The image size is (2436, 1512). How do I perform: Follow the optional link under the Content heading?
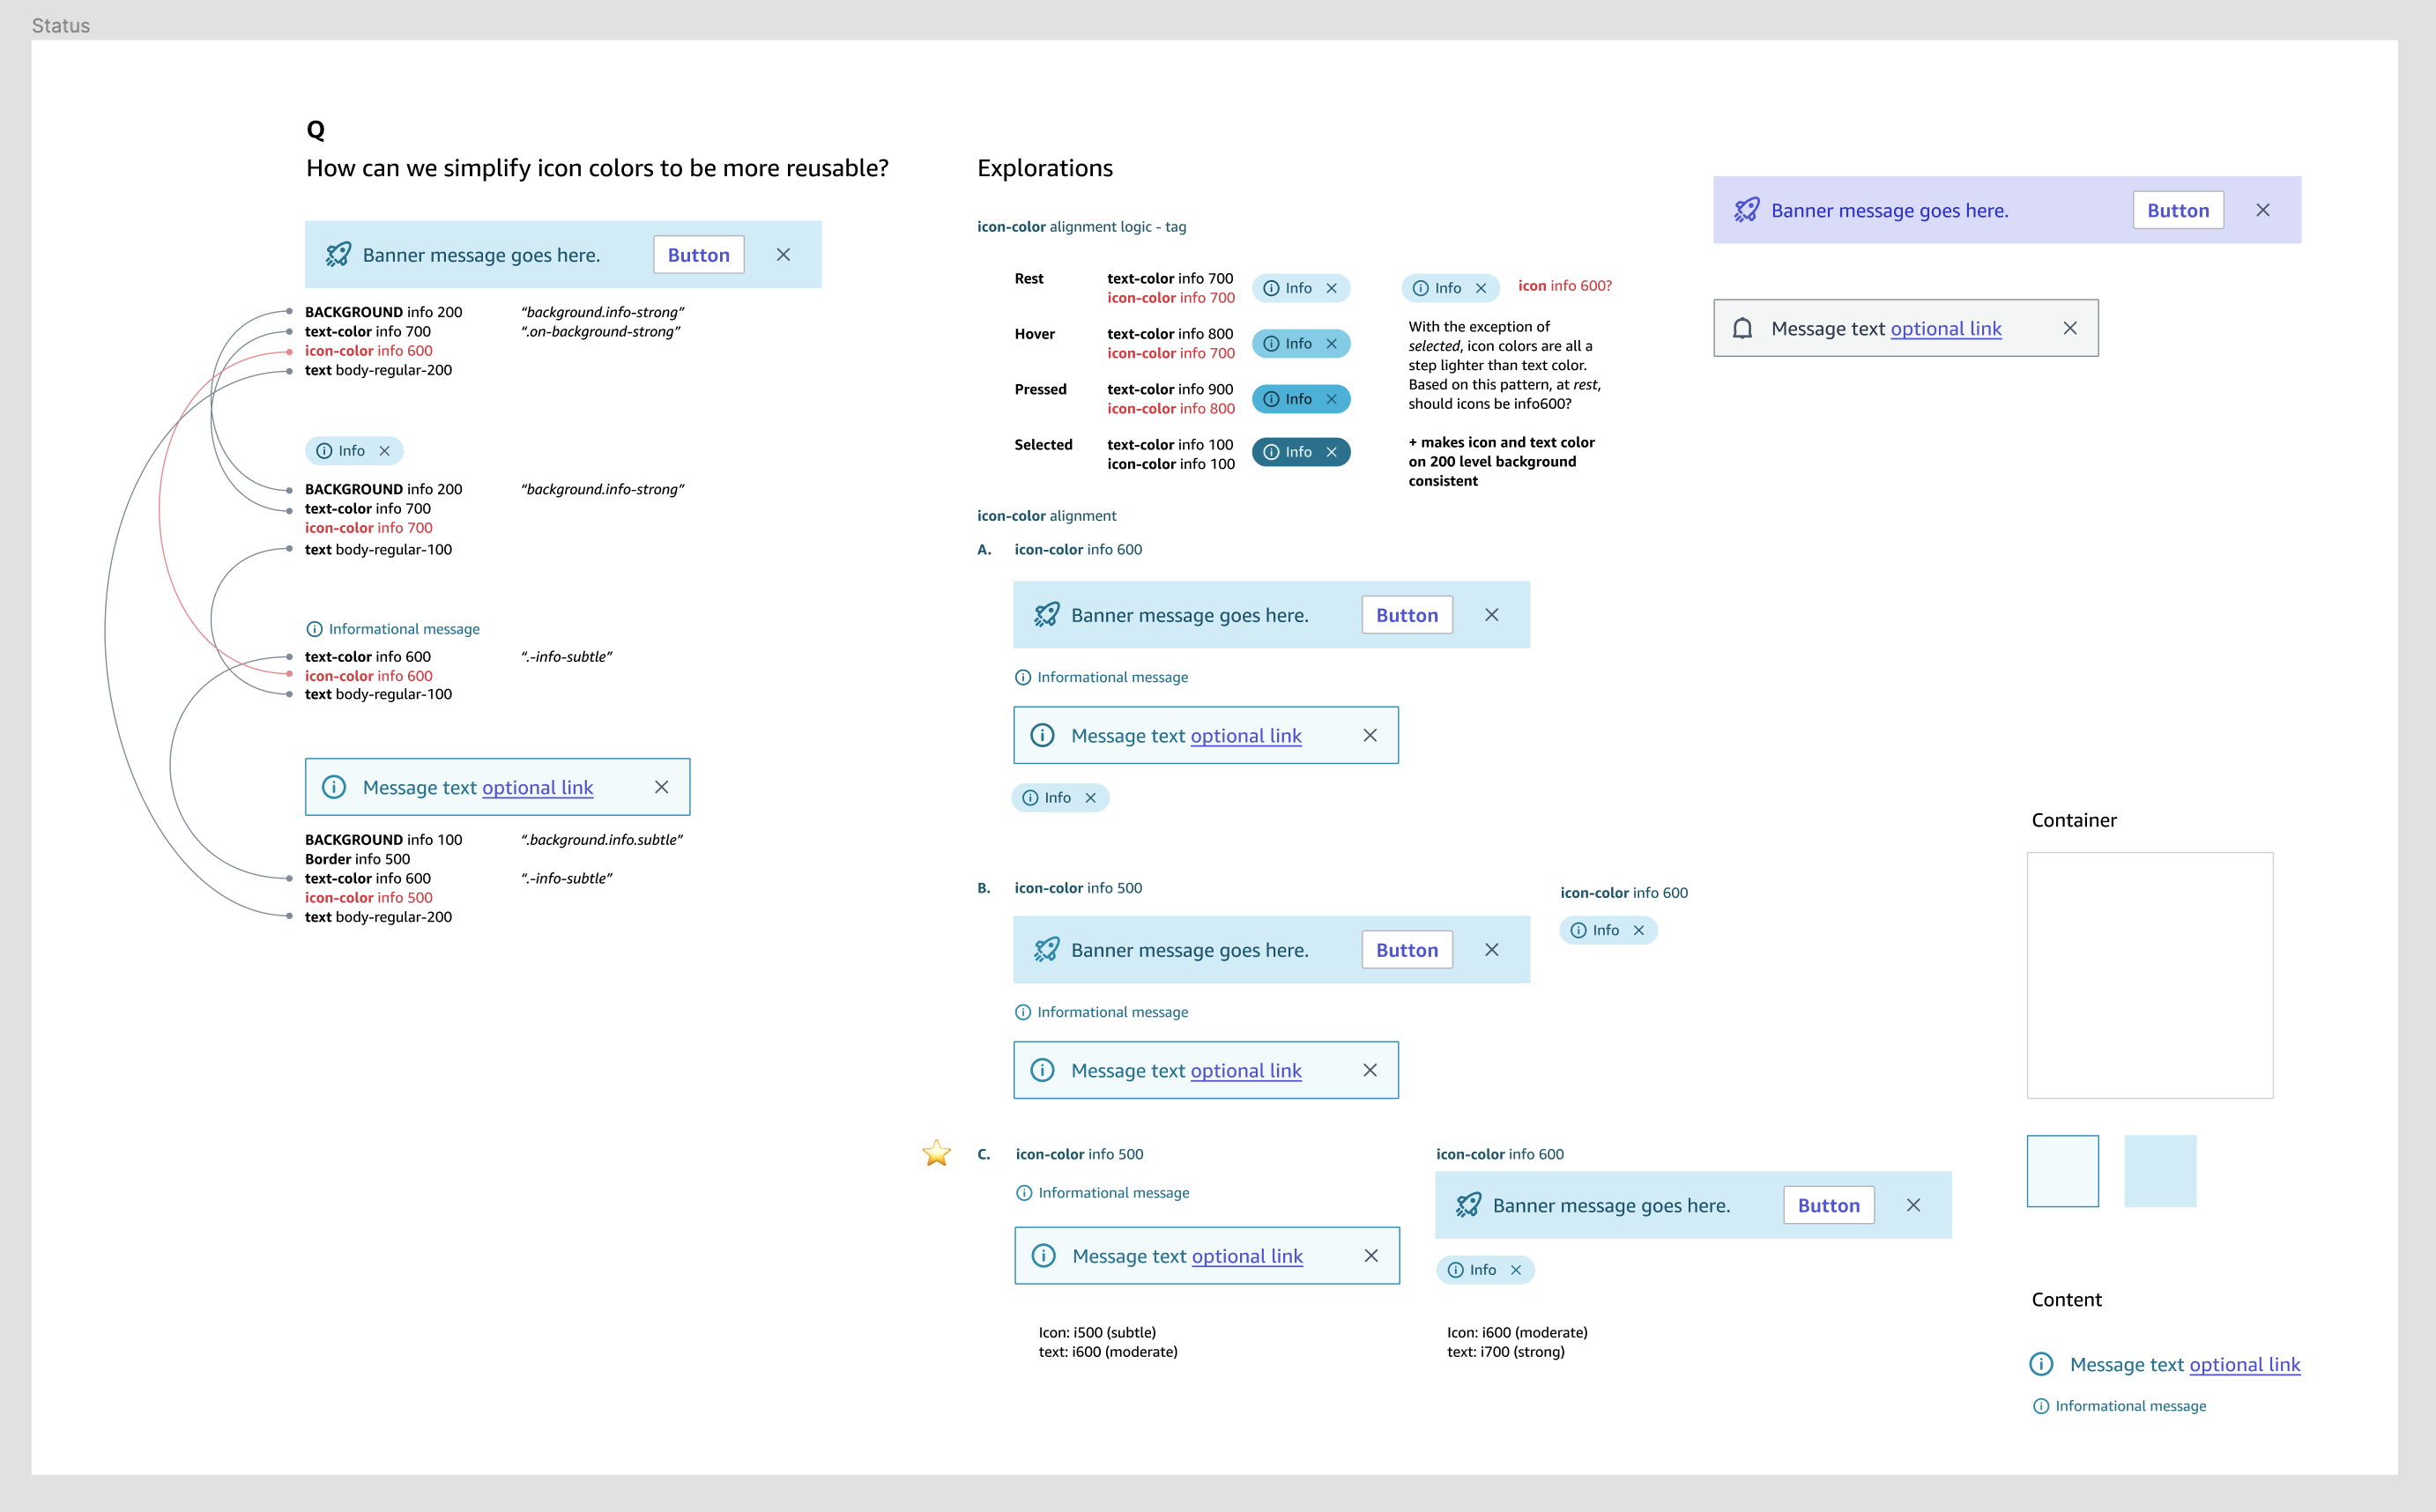(x=2244, y=1364)
